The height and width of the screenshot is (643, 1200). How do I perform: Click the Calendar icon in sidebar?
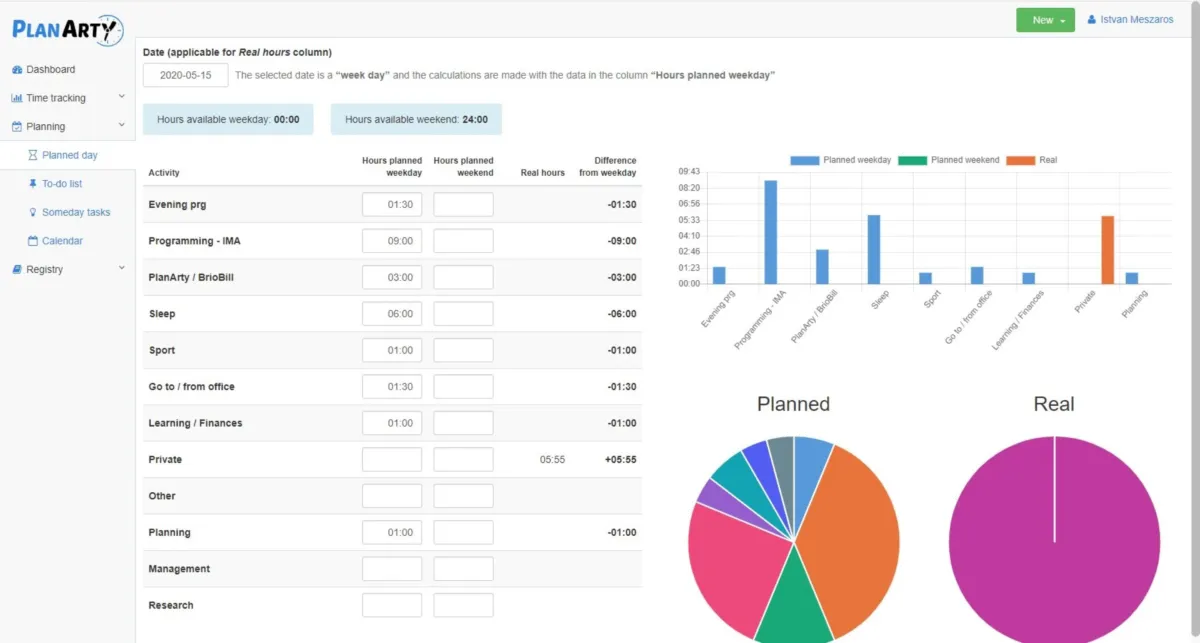pyautogui.click(x=33, y=241)
